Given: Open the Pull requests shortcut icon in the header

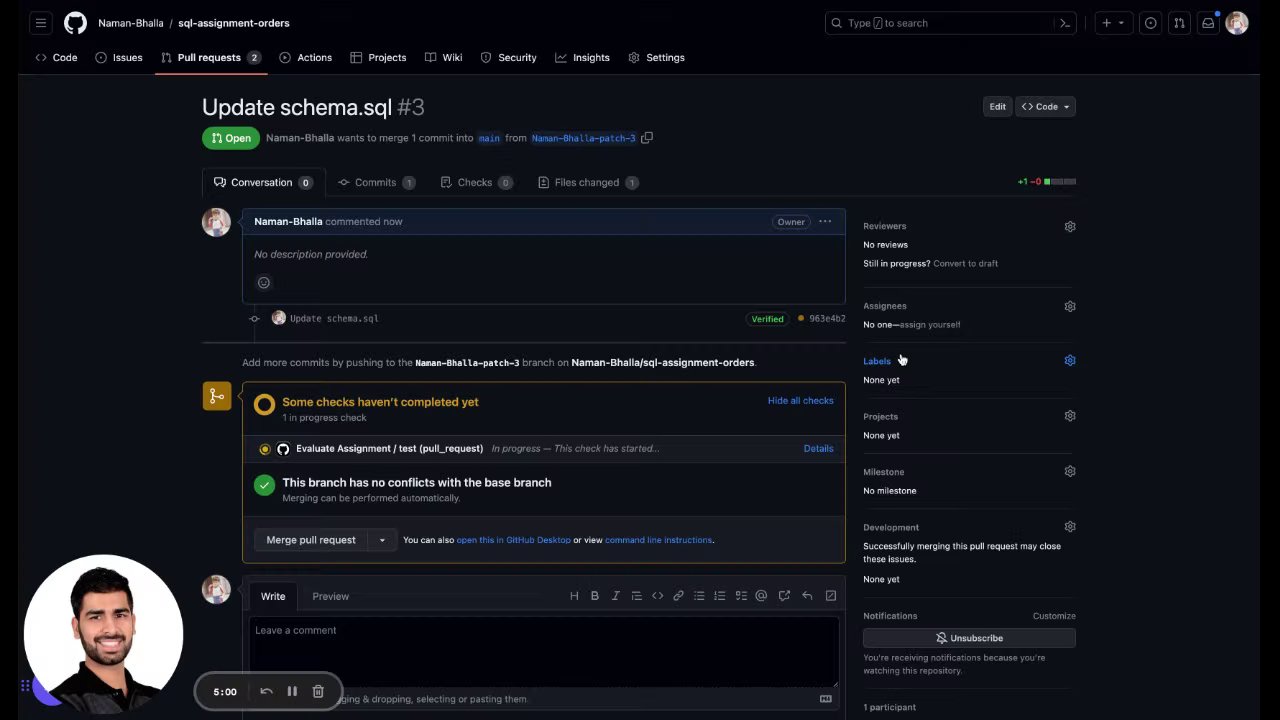Looking at the screenshot, I should point(1180,23).
